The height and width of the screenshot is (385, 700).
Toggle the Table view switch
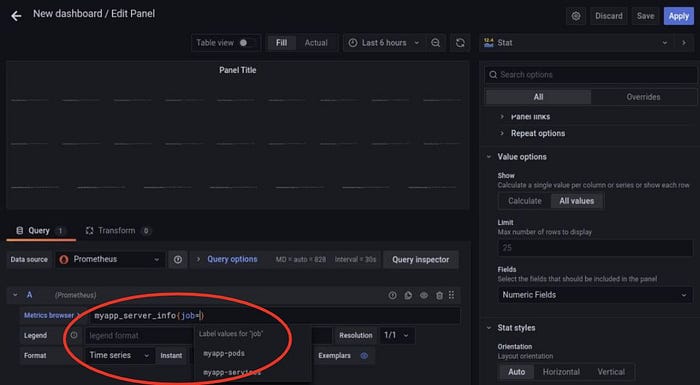246,43
